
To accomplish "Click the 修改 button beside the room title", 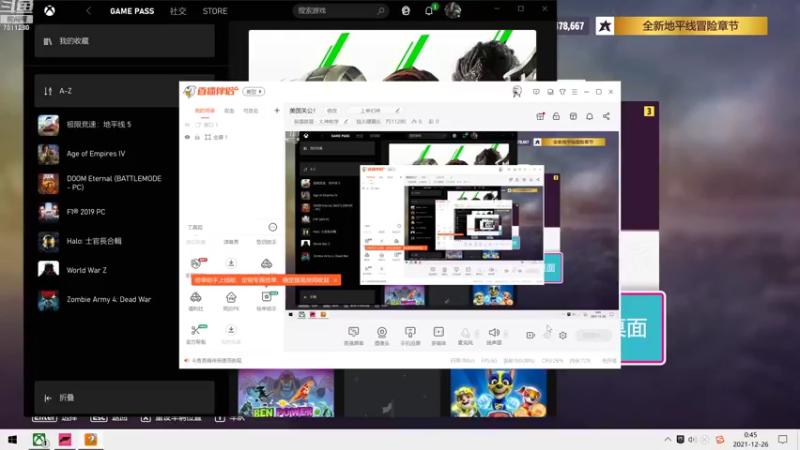I will [332, 111].
